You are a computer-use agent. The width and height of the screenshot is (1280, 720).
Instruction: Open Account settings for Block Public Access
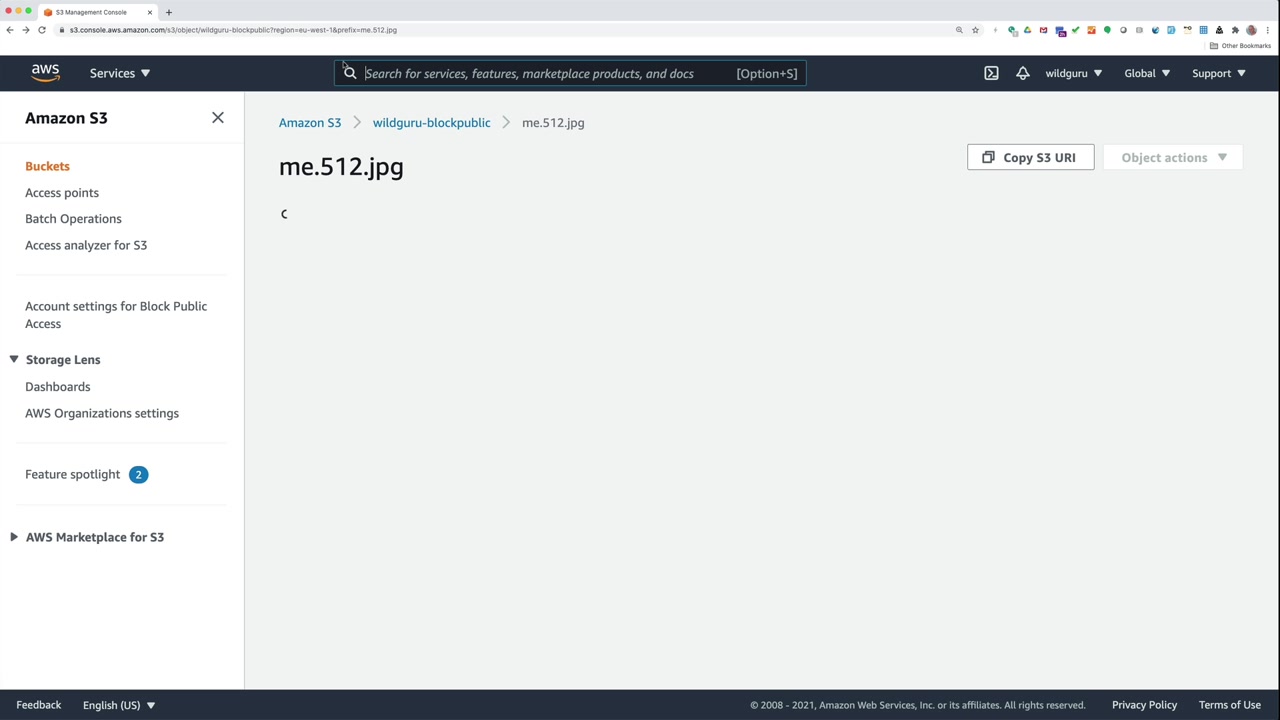[x=116, y=315]
